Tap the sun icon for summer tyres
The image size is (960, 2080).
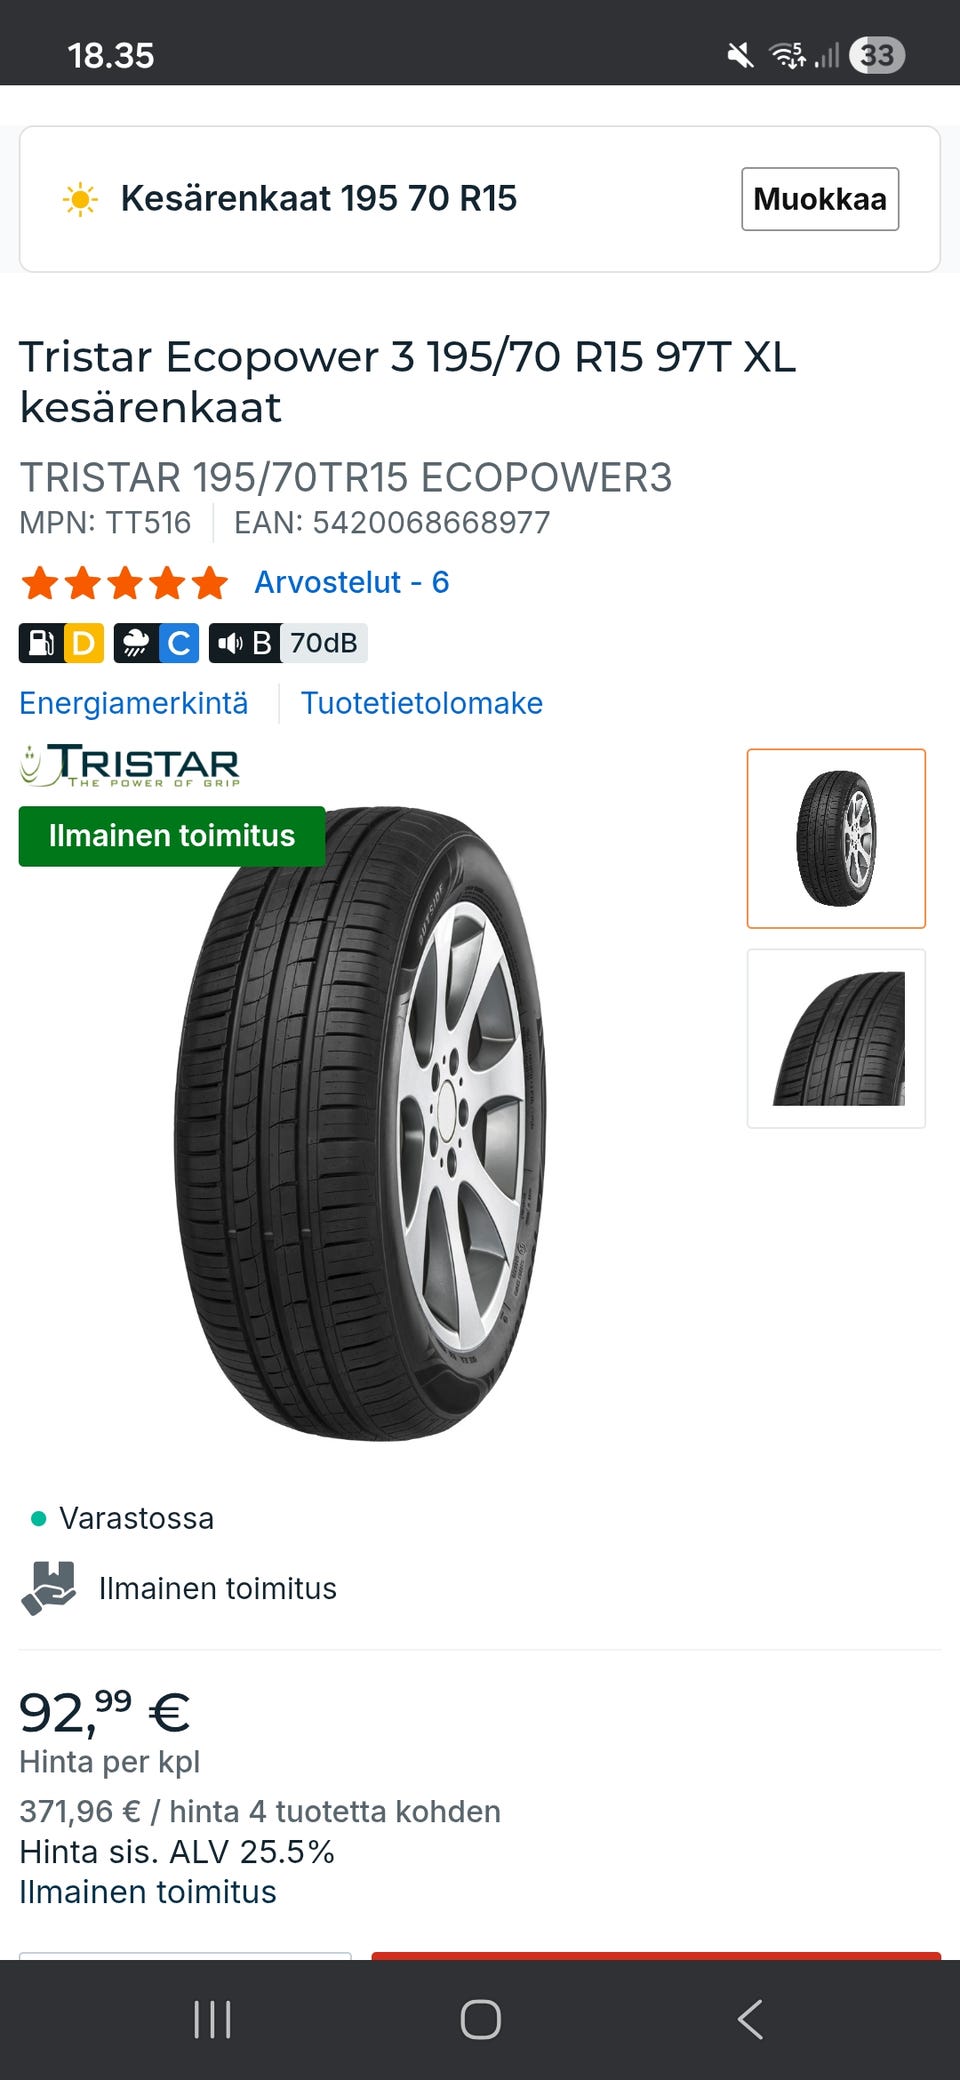(80, 199)
